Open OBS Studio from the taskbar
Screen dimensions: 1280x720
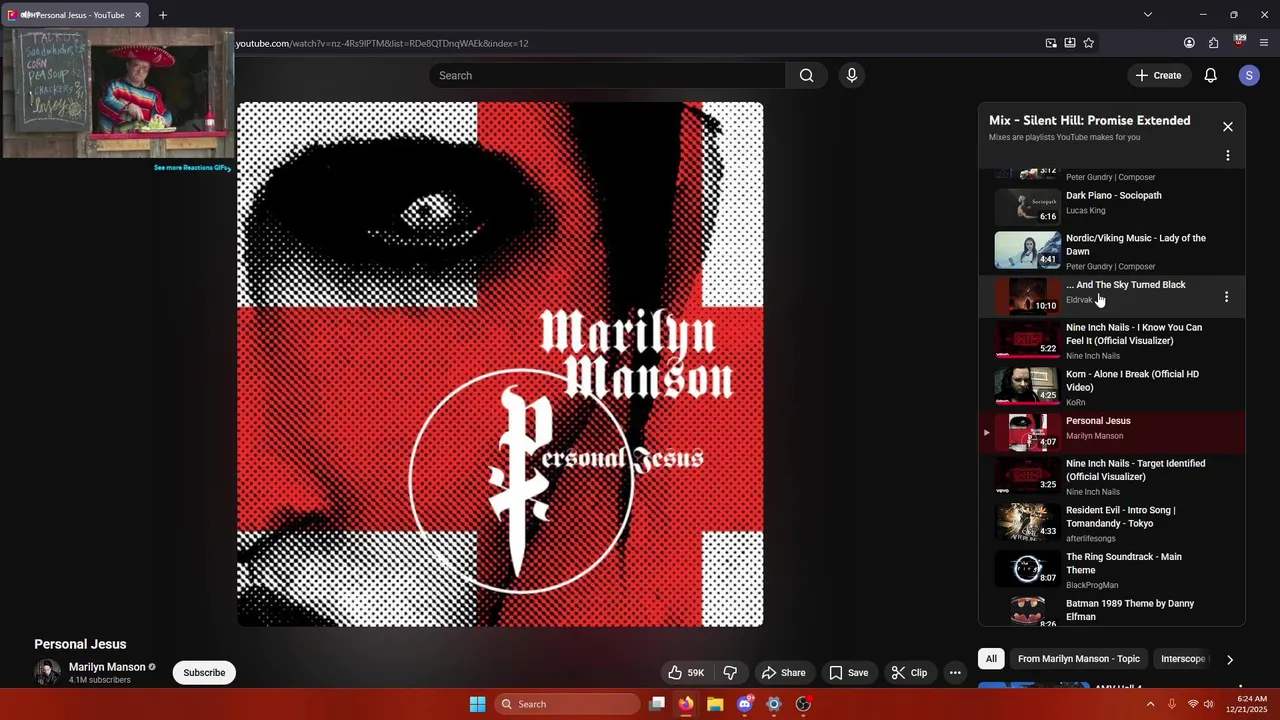tap(803, 704)
